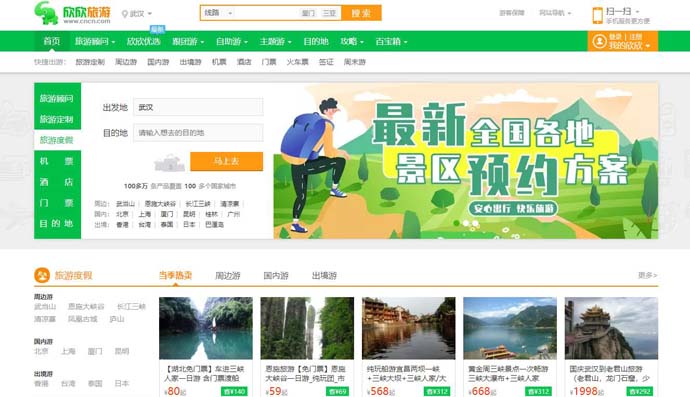Click the 目的地 destination input field
This screenshot has width=690, height=397.
click(198, 132)
